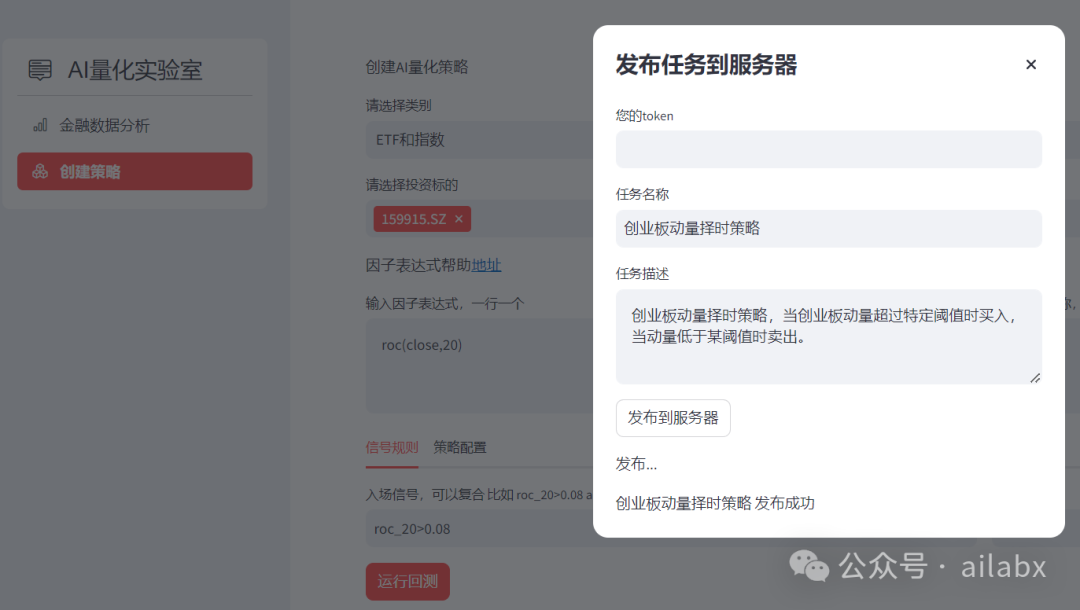Click the WeChat 公众号 bubble icon
The image size is (1080, 610).
click(809, 567)
